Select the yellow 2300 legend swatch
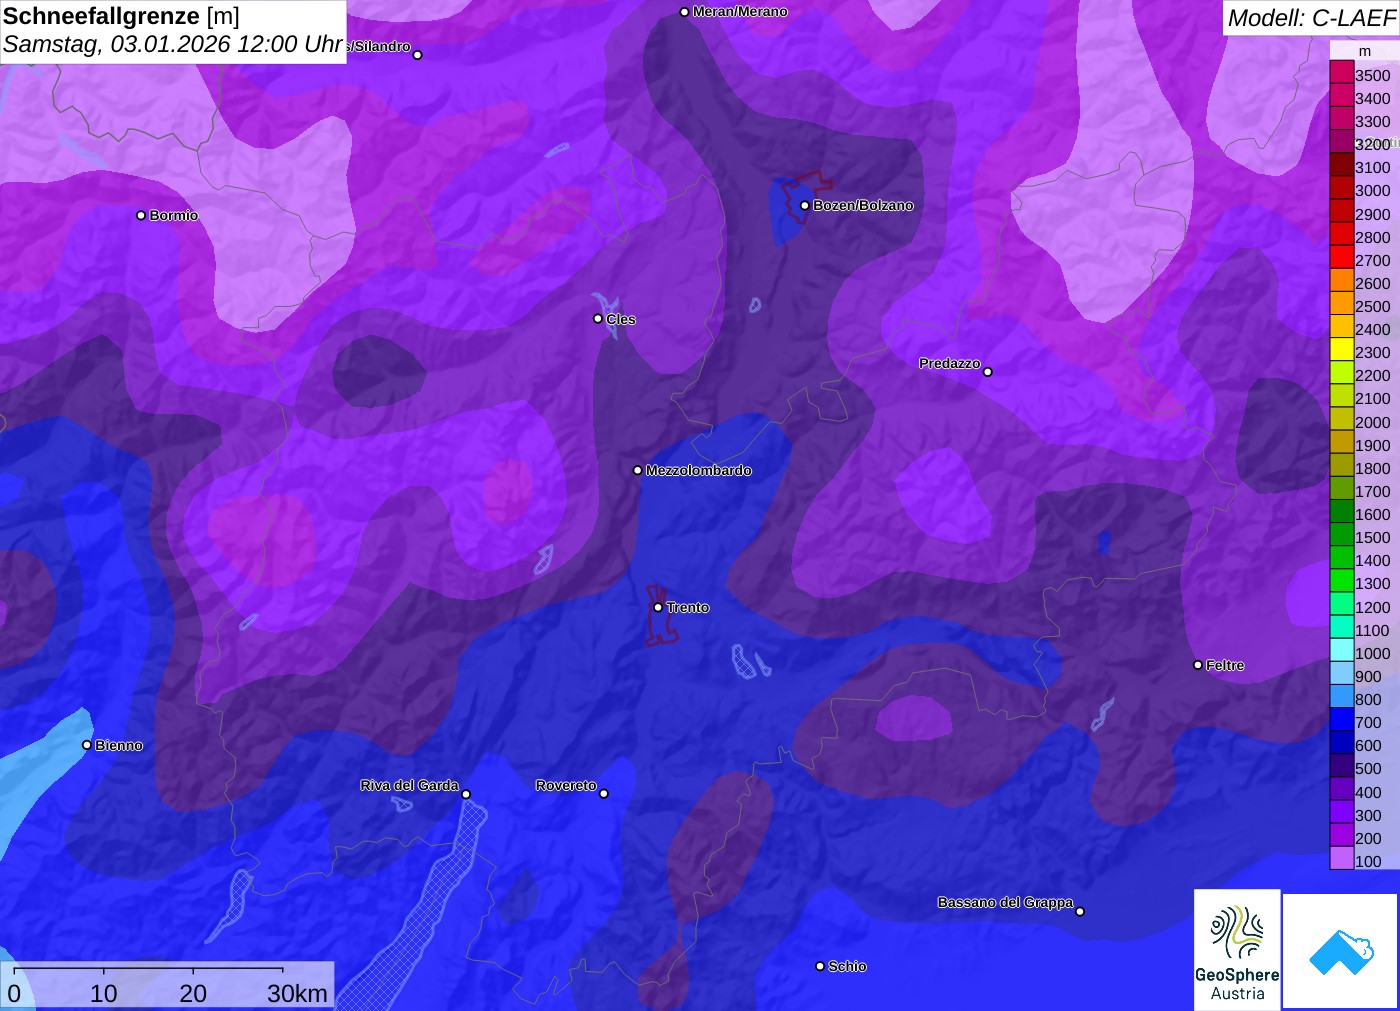1400x1011 pixels. tap(1341, 349)
